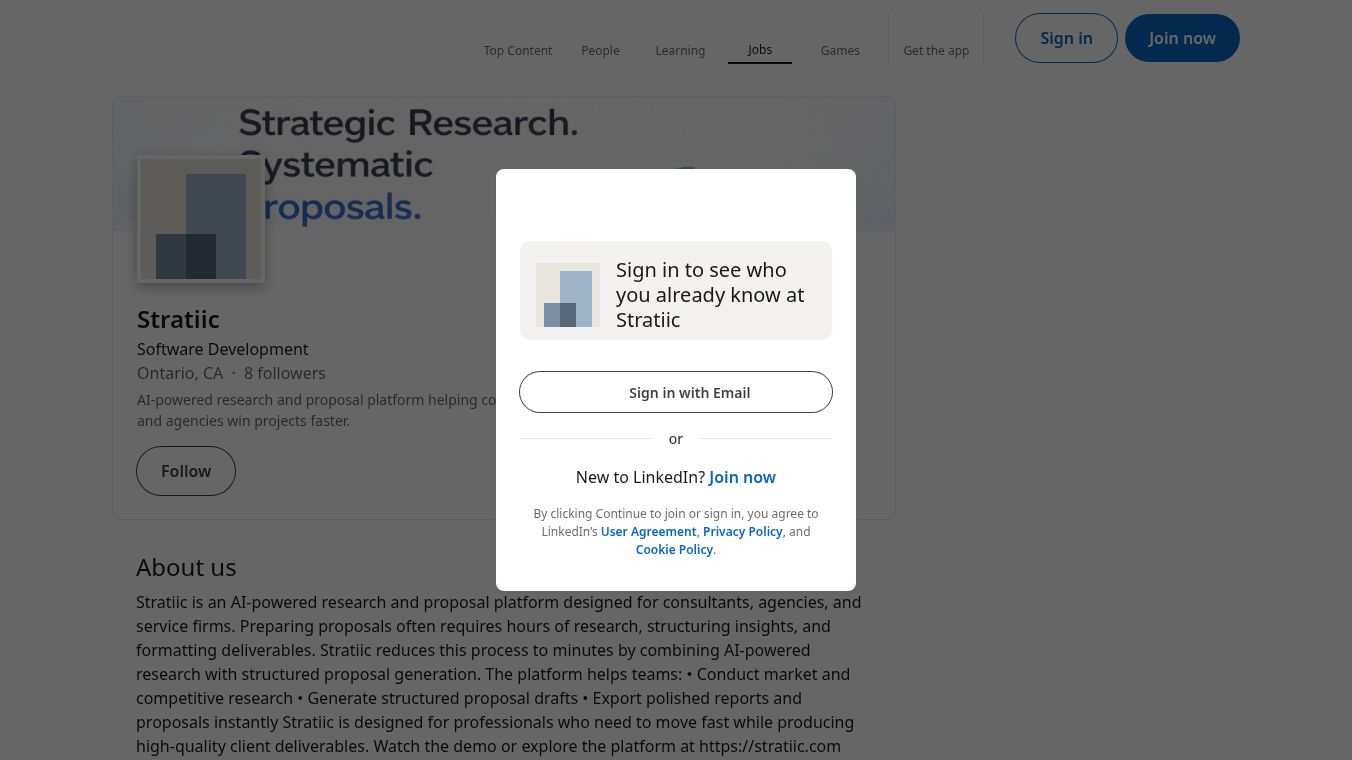Click the About us description paragraph
The image size is (1352, 760).
click(x=499, y=674)
